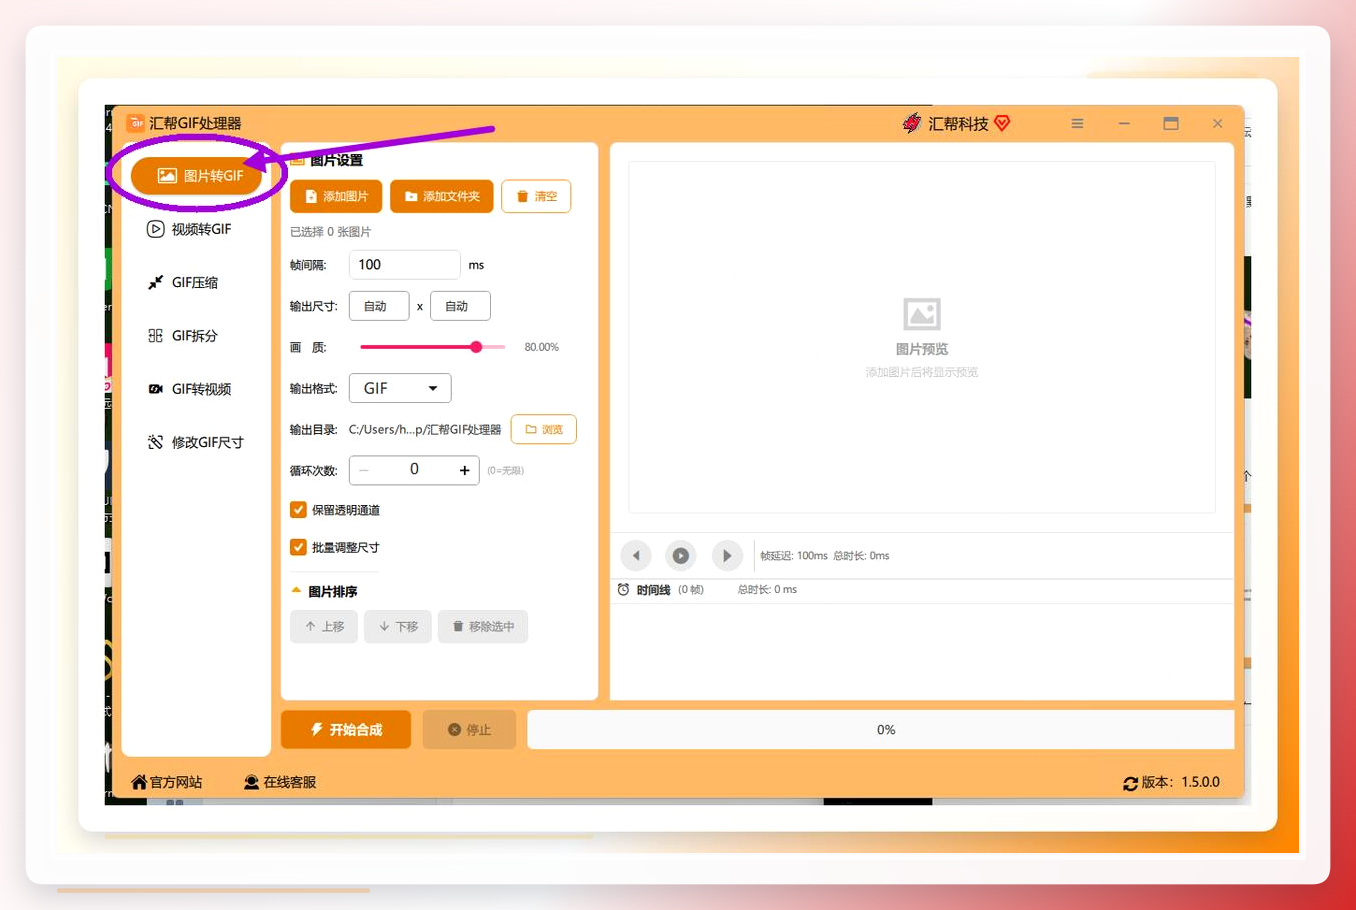Viewport: 1356px width, 910px height.
Task: Open the 在线客服 support link
Action: 280,782
